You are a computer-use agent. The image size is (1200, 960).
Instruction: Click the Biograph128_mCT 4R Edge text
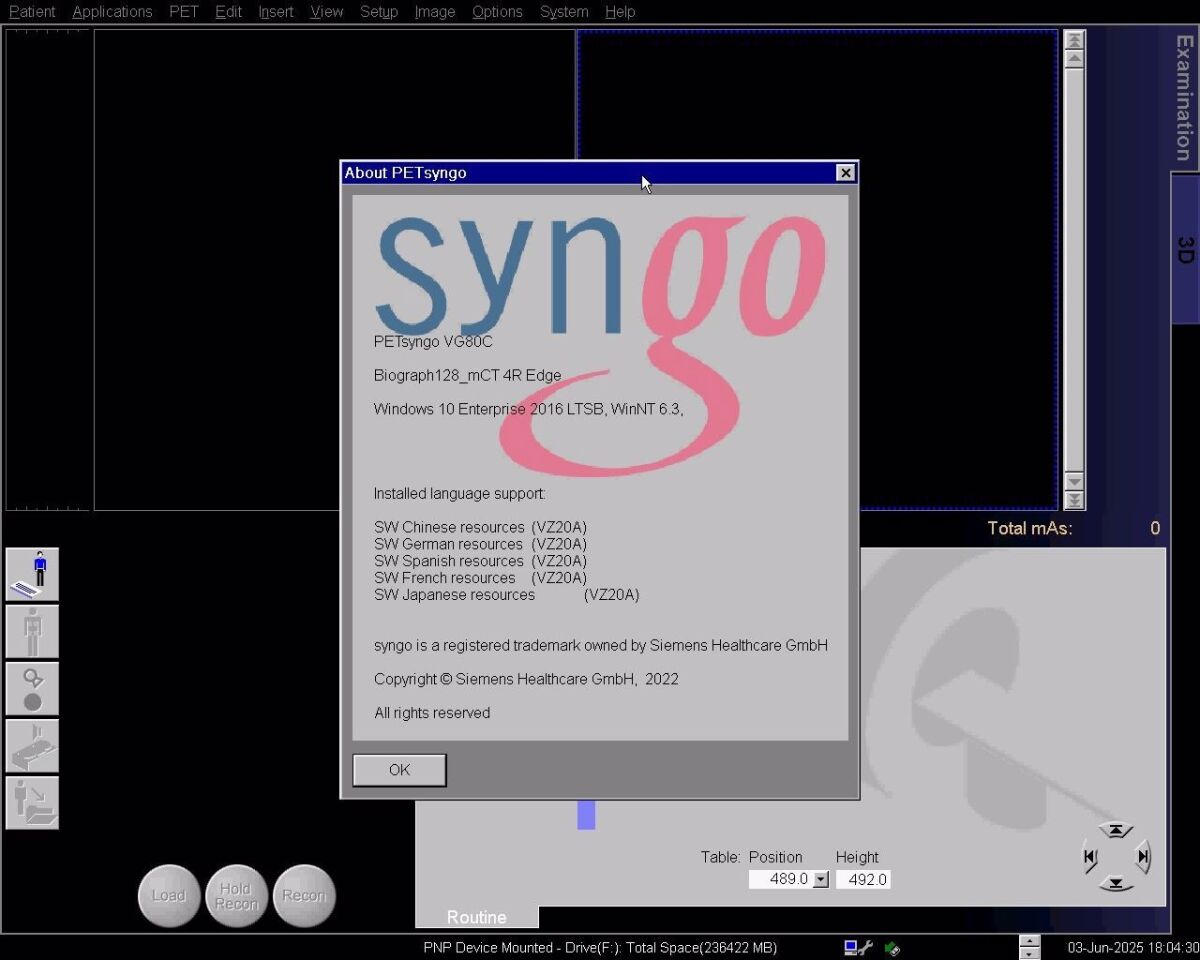click(x=467, y=376)
